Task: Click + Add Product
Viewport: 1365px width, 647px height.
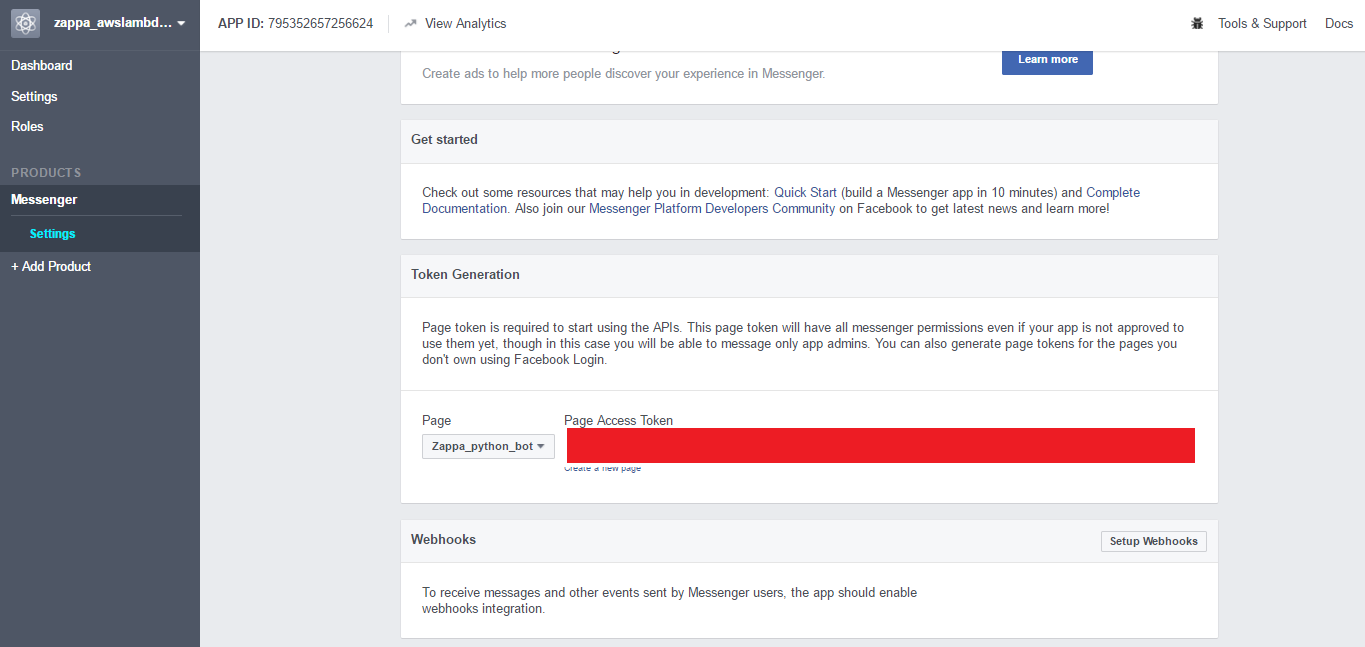Action: (51, 266)
